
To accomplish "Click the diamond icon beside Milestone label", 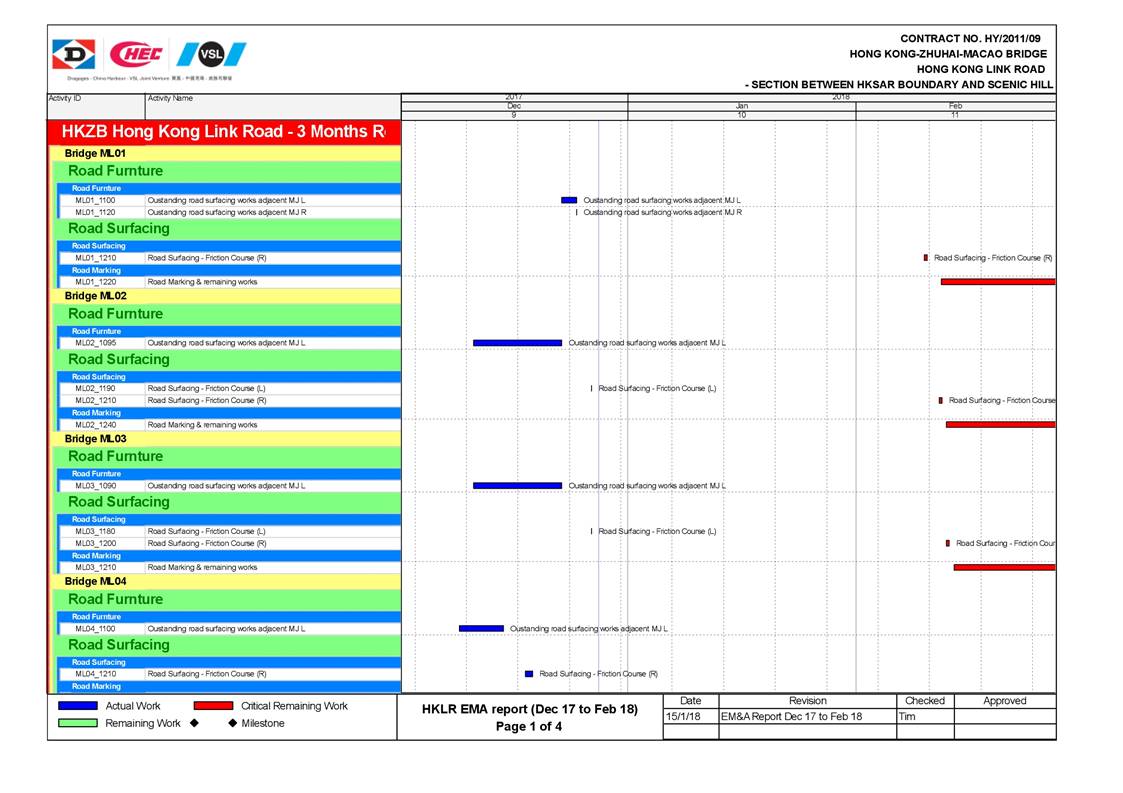I will click(232, 723).
